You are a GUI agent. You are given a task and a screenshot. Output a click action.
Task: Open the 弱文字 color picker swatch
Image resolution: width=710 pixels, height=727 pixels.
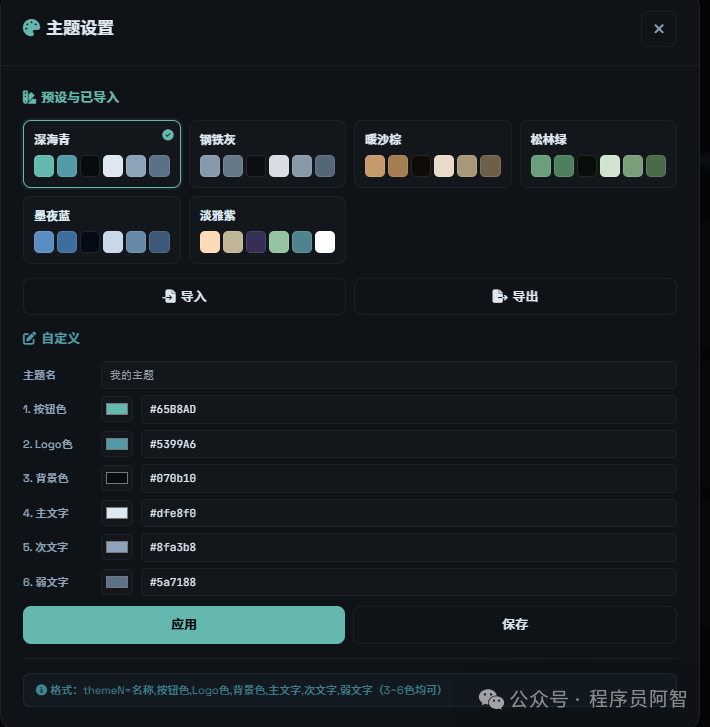click(117, 582)
